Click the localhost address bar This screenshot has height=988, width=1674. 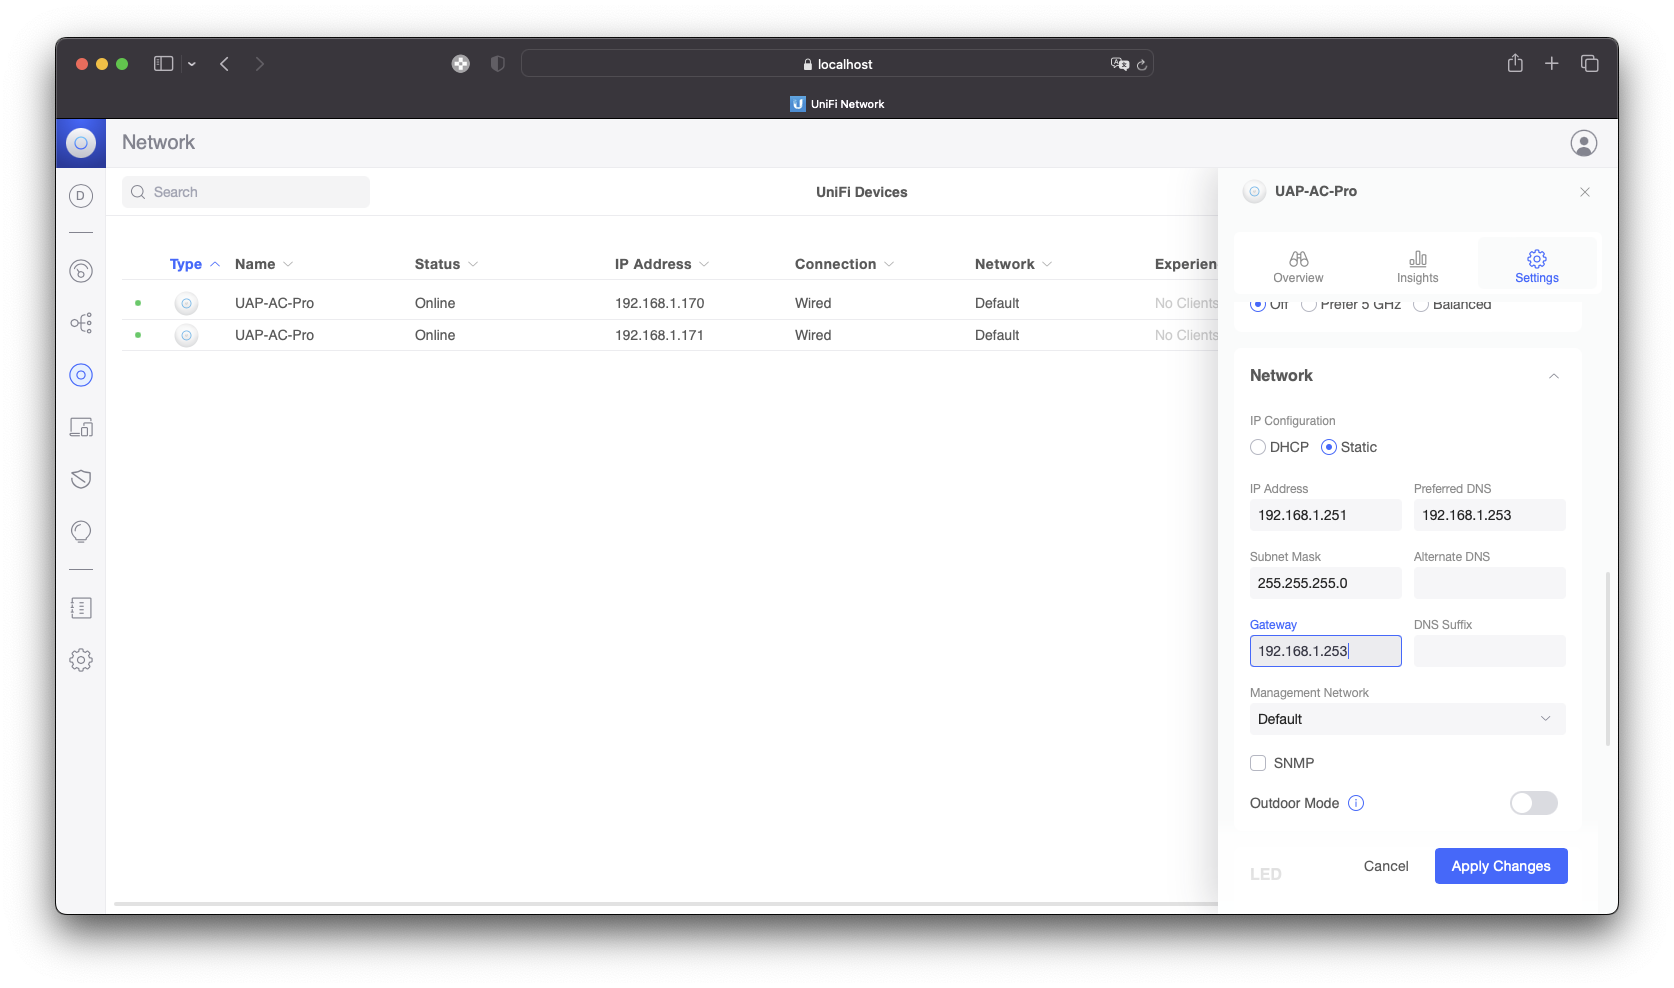pos(837,64)
